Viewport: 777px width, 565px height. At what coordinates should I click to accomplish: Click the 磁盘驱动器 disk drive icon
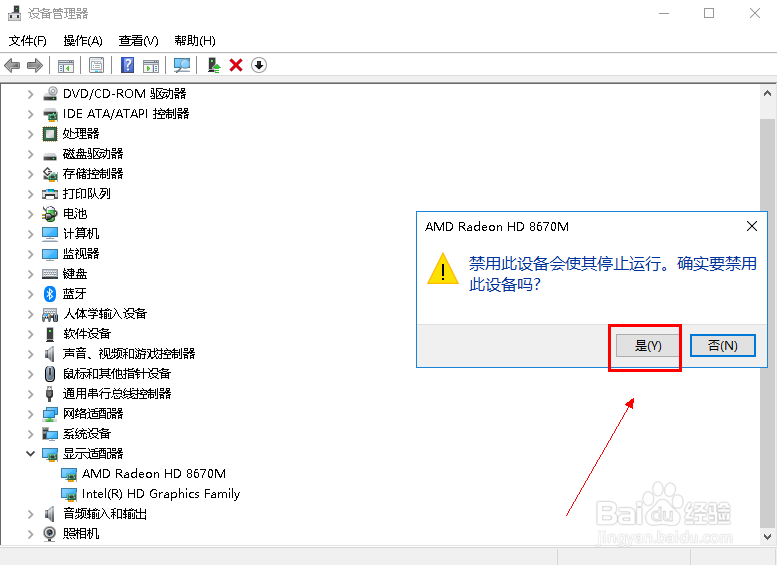[50, 155]
